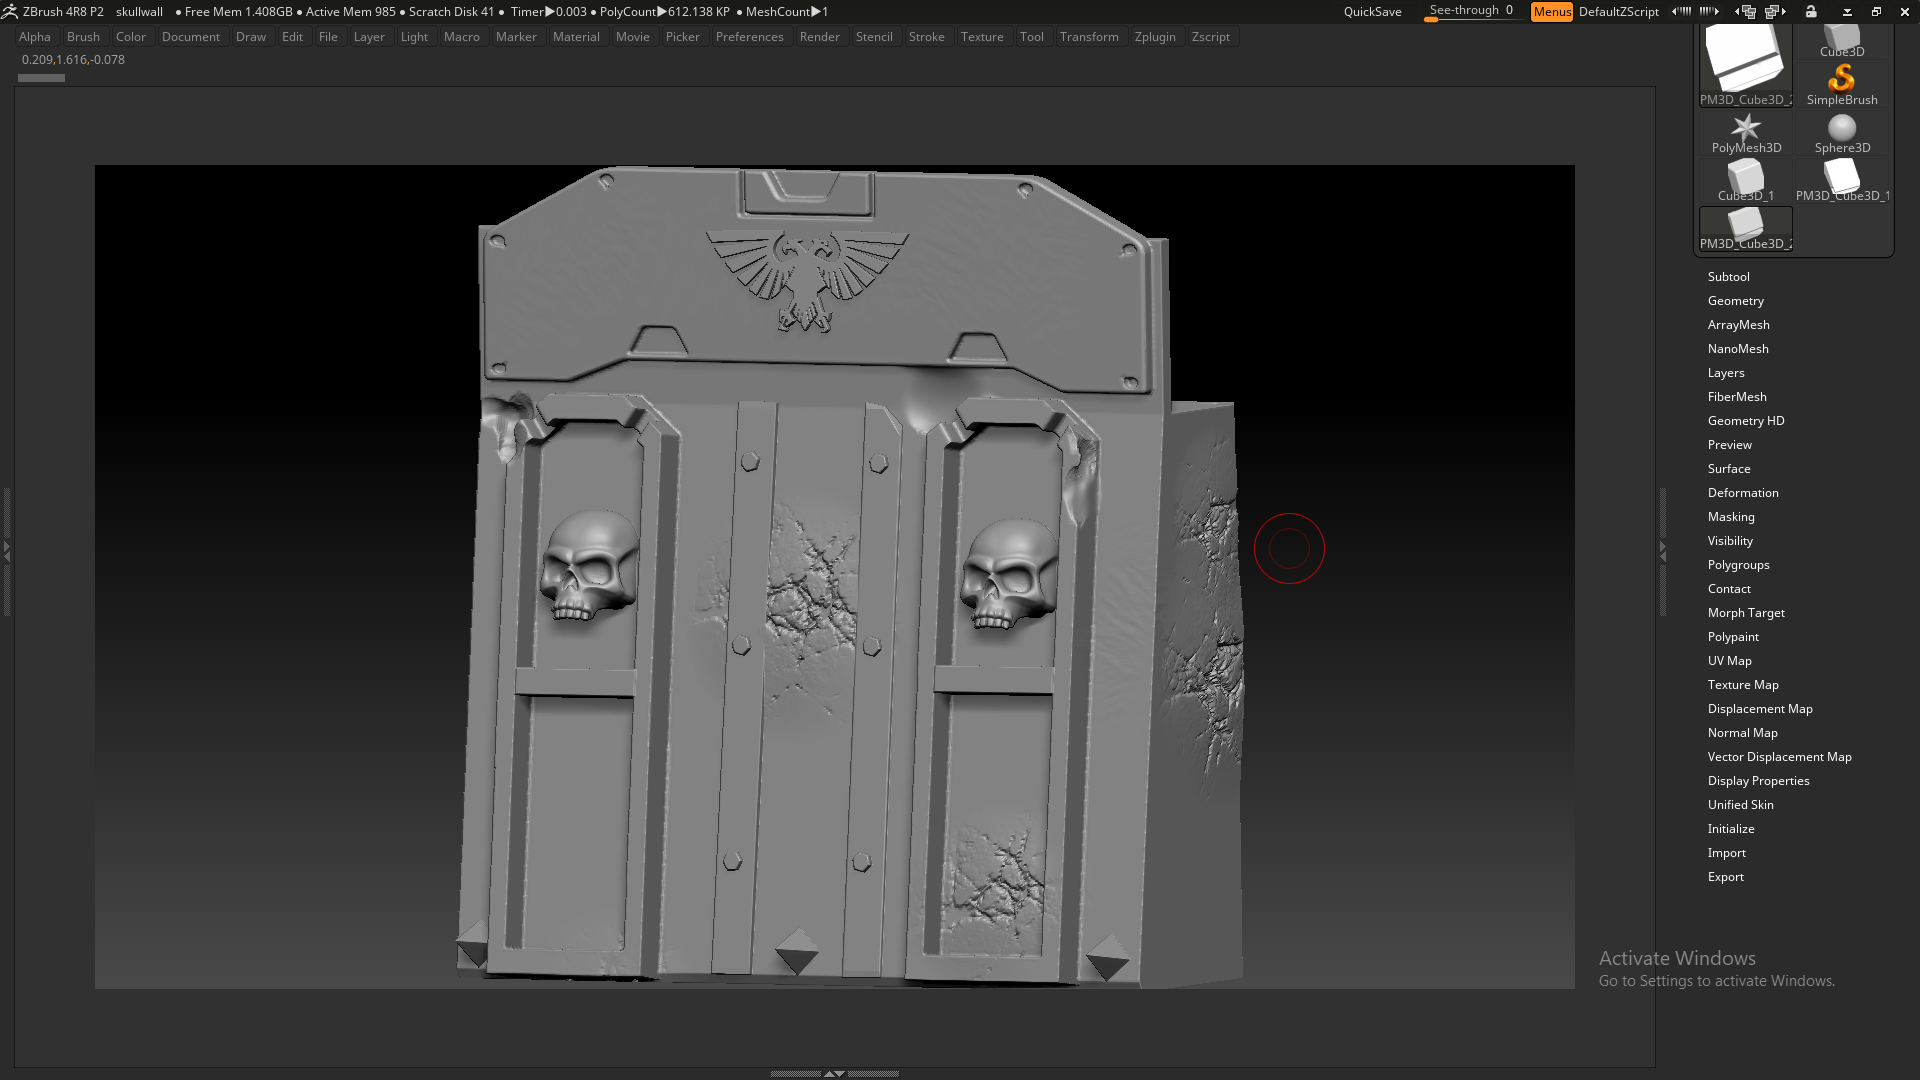Open the Layer menu
The width and height of the screenshot is (1920, 1080).
369,37
